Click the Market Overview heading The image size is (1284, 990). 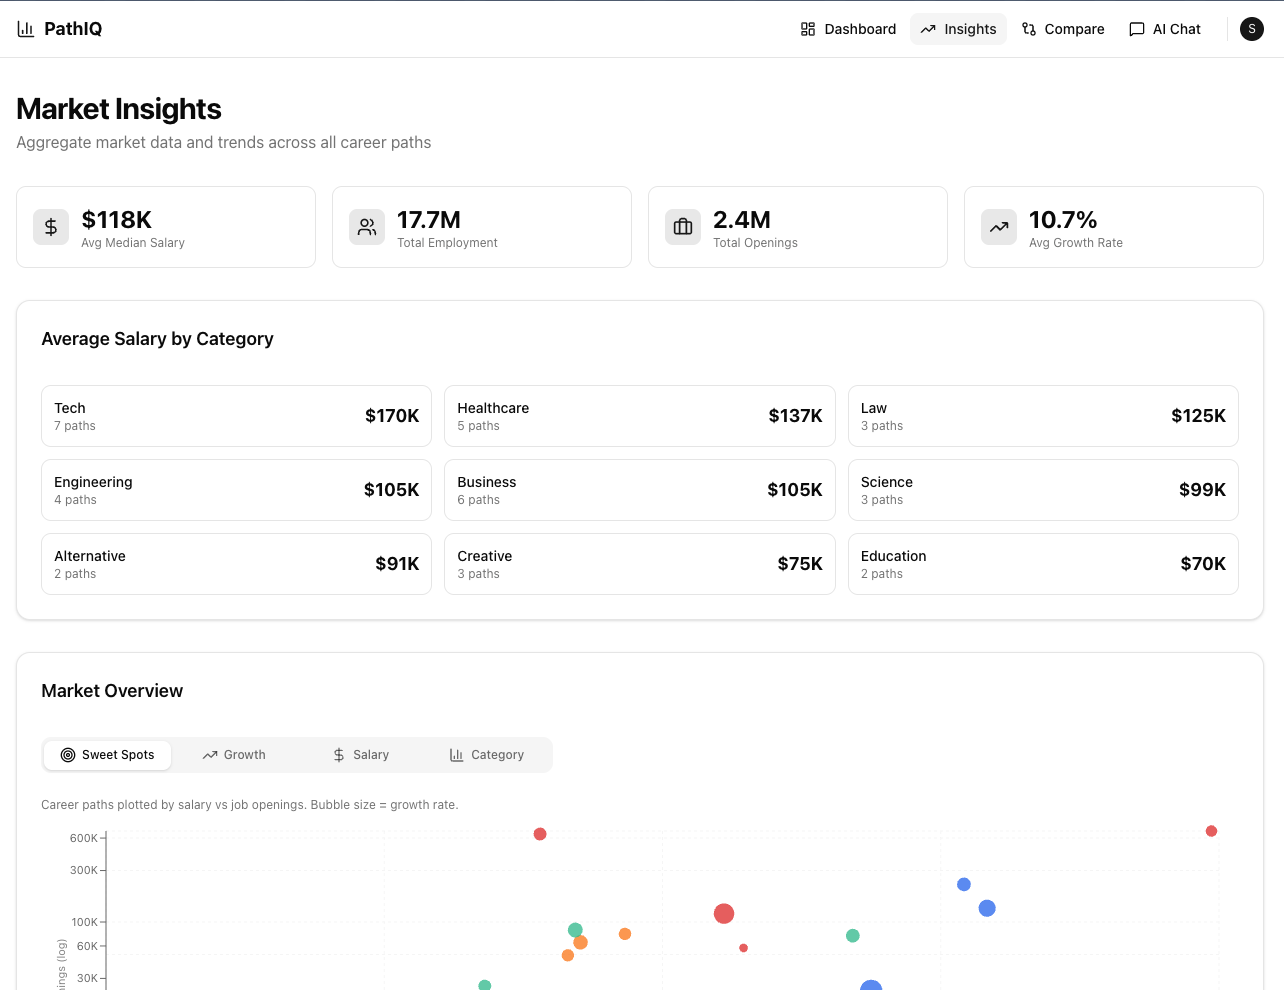click(x=112, y=691)
